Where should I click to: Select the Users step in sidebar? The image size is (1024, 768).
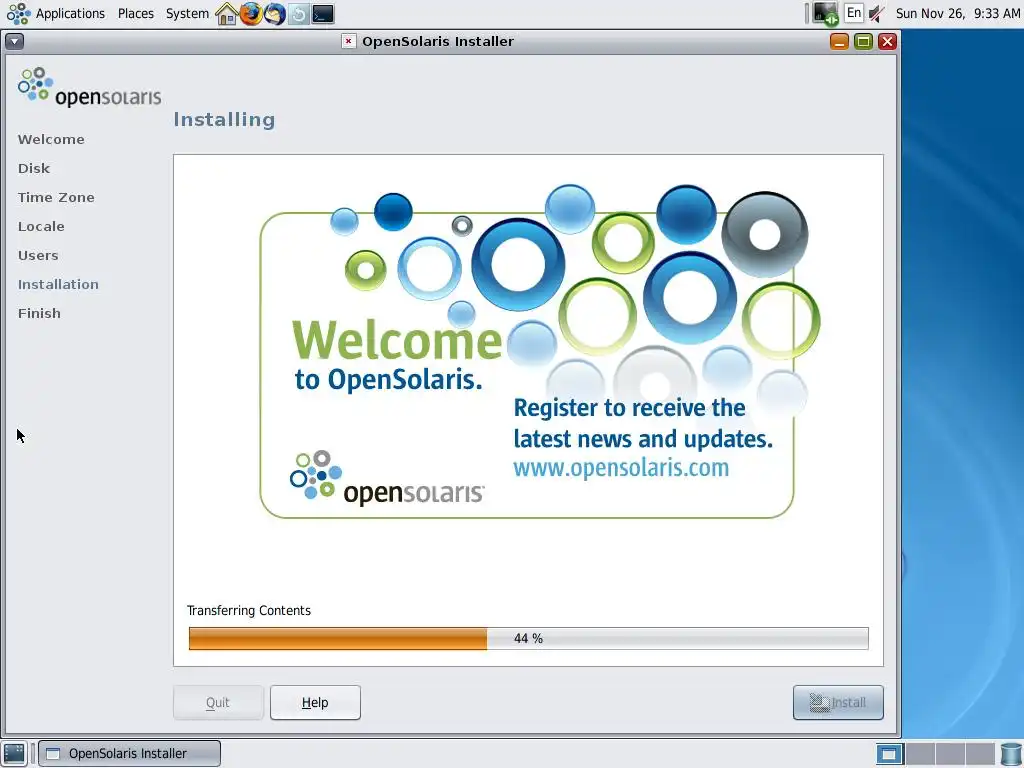click(38, 255)
